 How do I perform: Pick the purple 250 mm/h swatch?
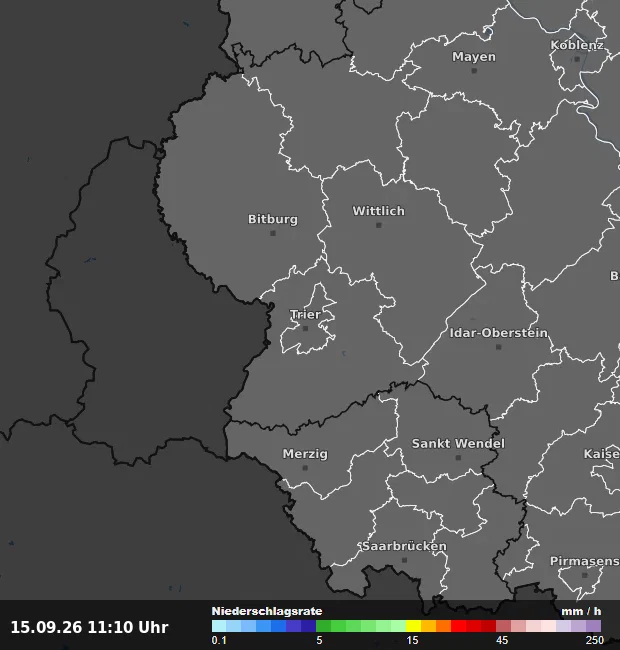pyautogui.click(x=593, y=626)
